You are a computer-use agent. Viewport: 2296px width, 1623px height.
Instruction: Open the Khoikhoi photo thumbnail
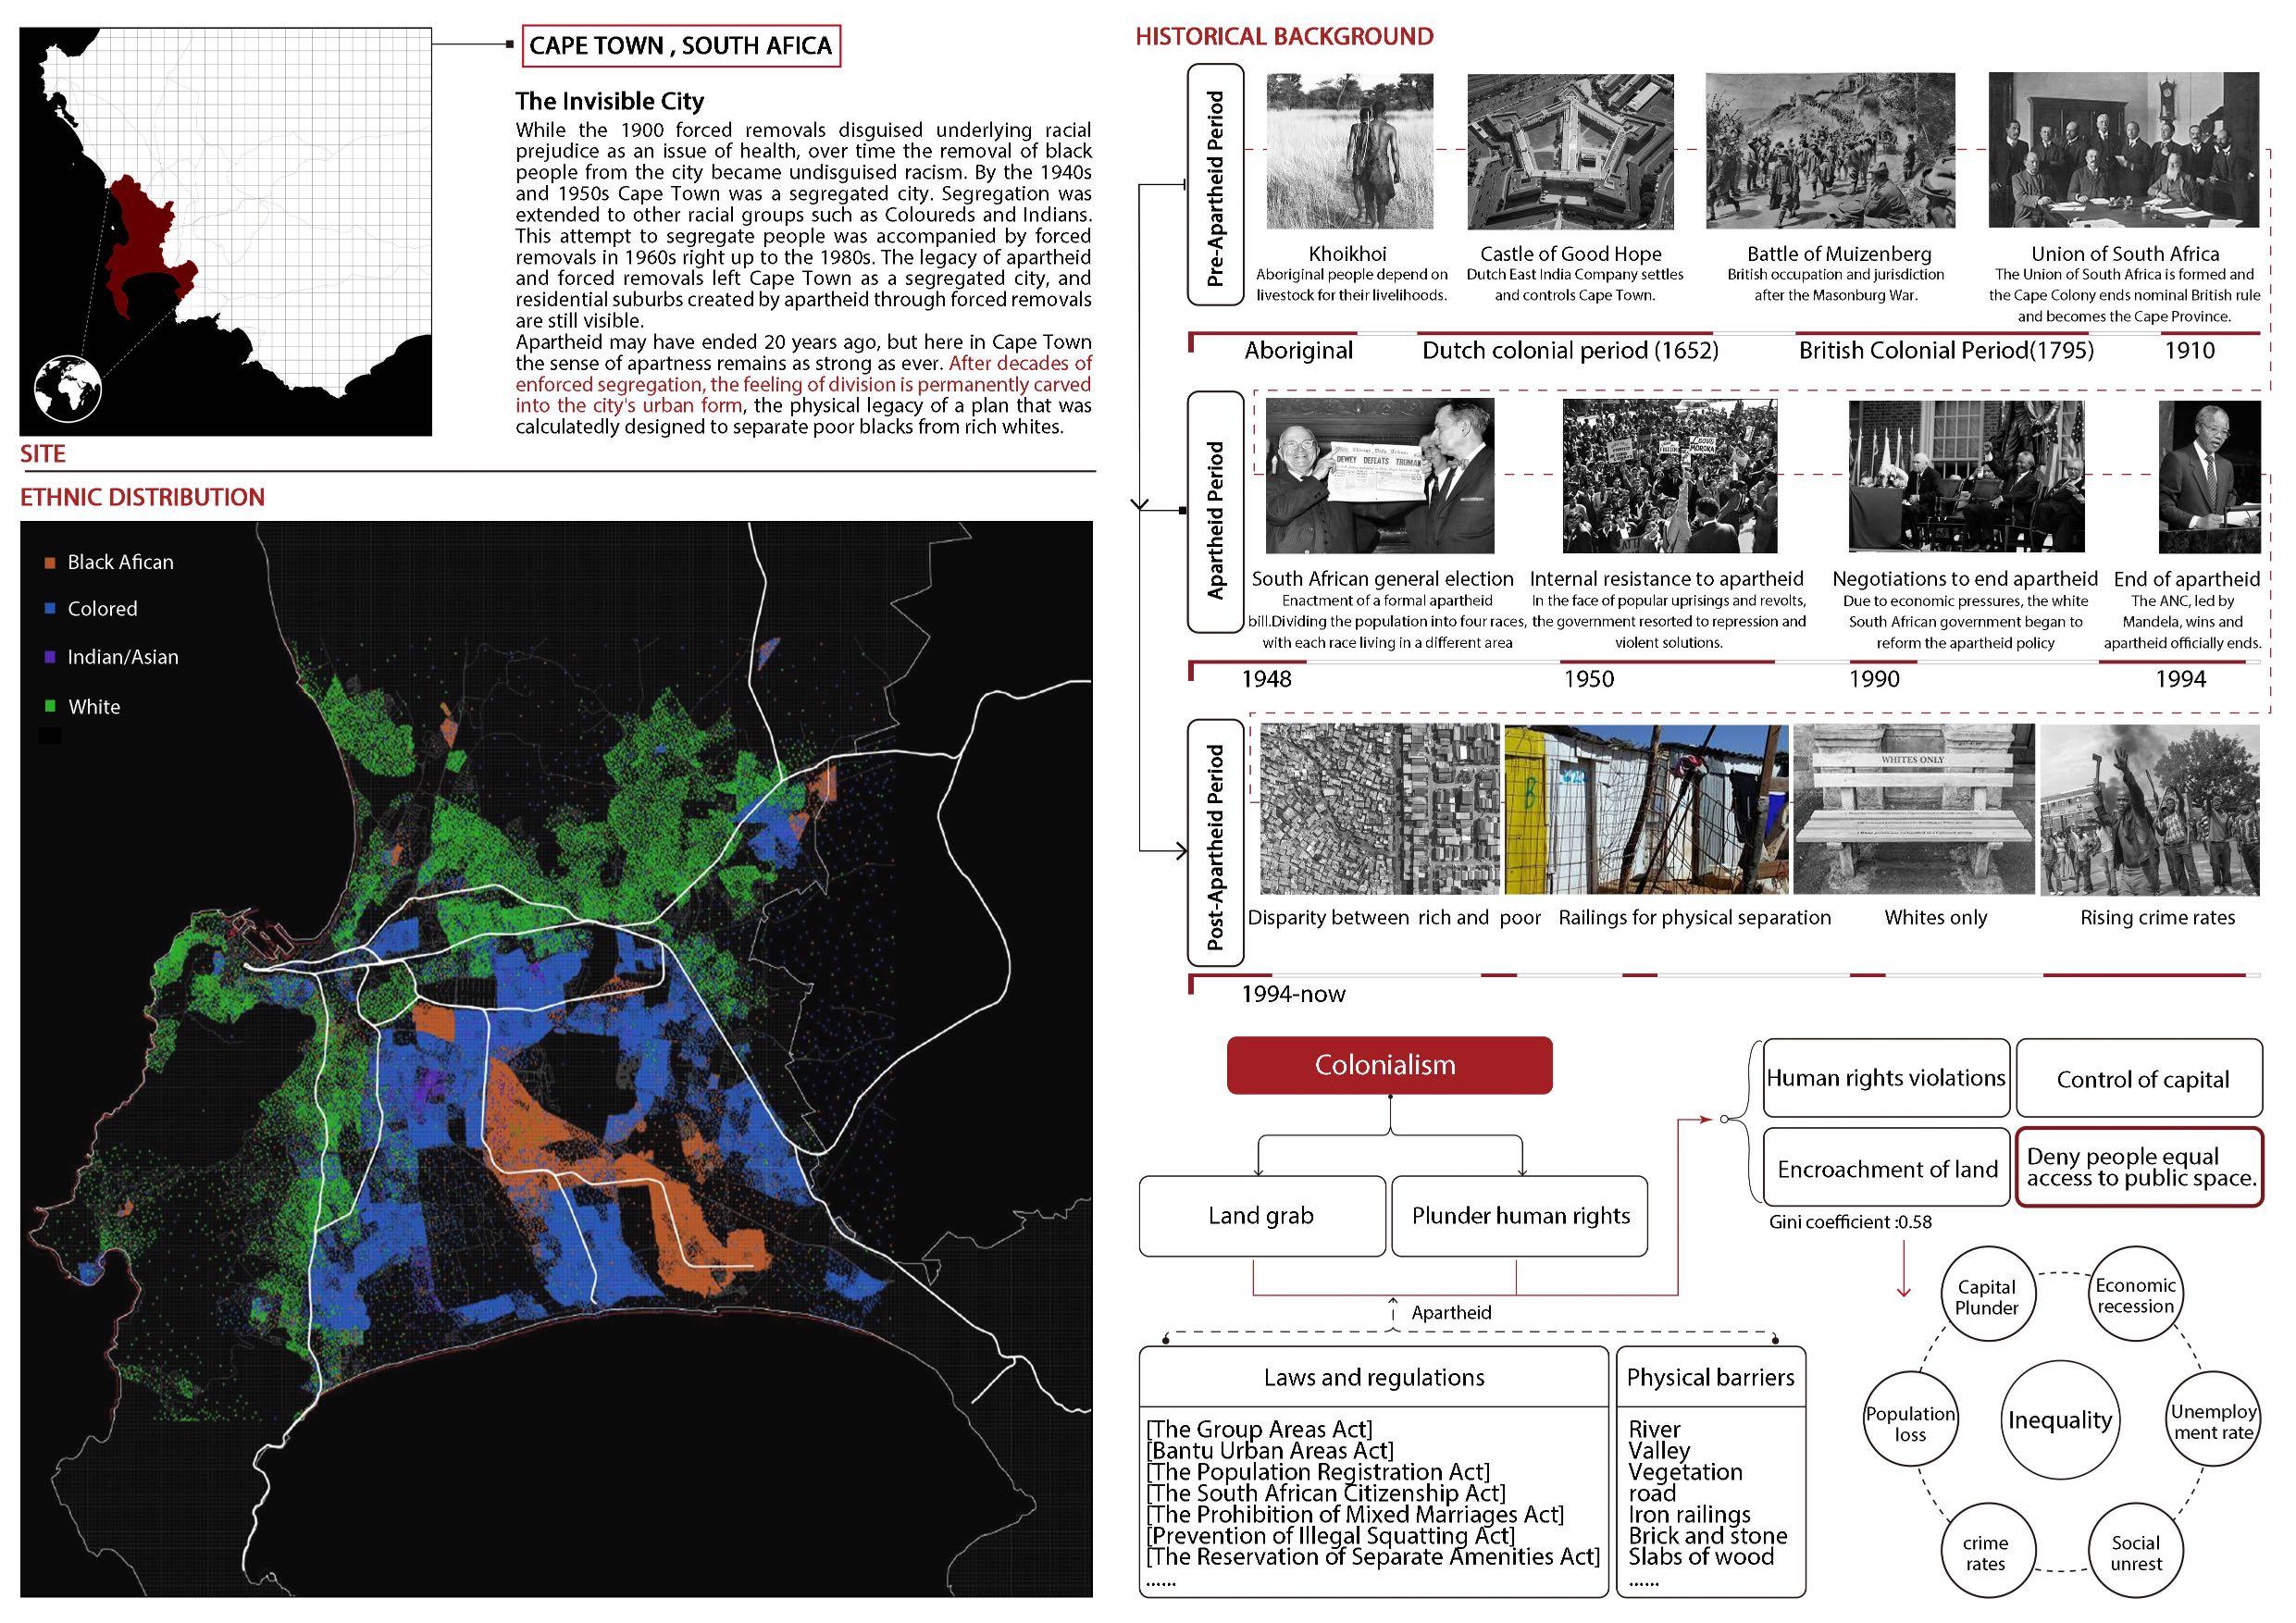(x=1349, y=151)
